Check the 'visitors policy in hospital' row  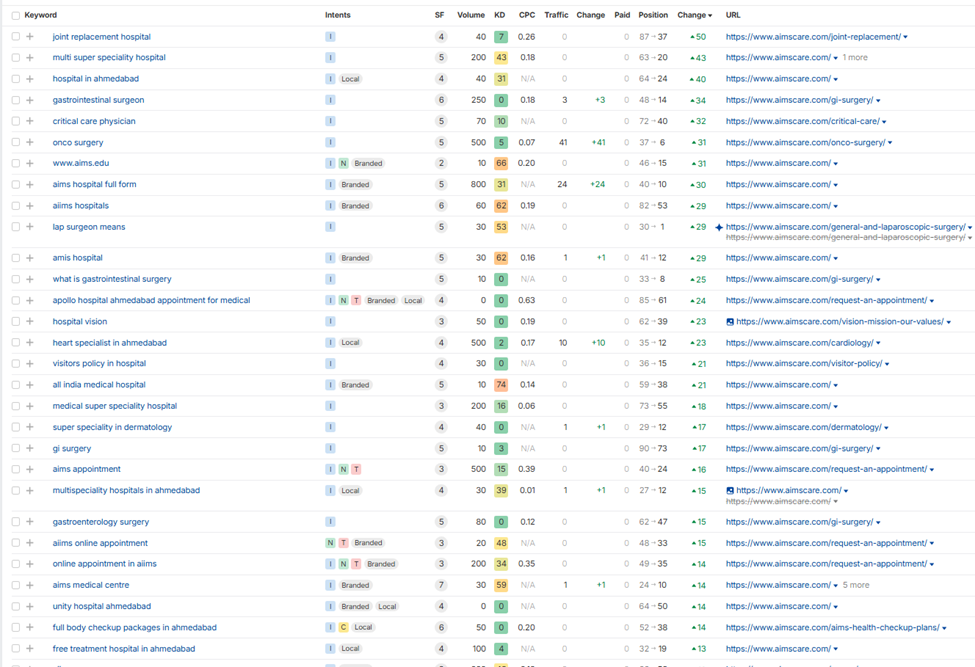pyautogui.click(x=16, y=364)
